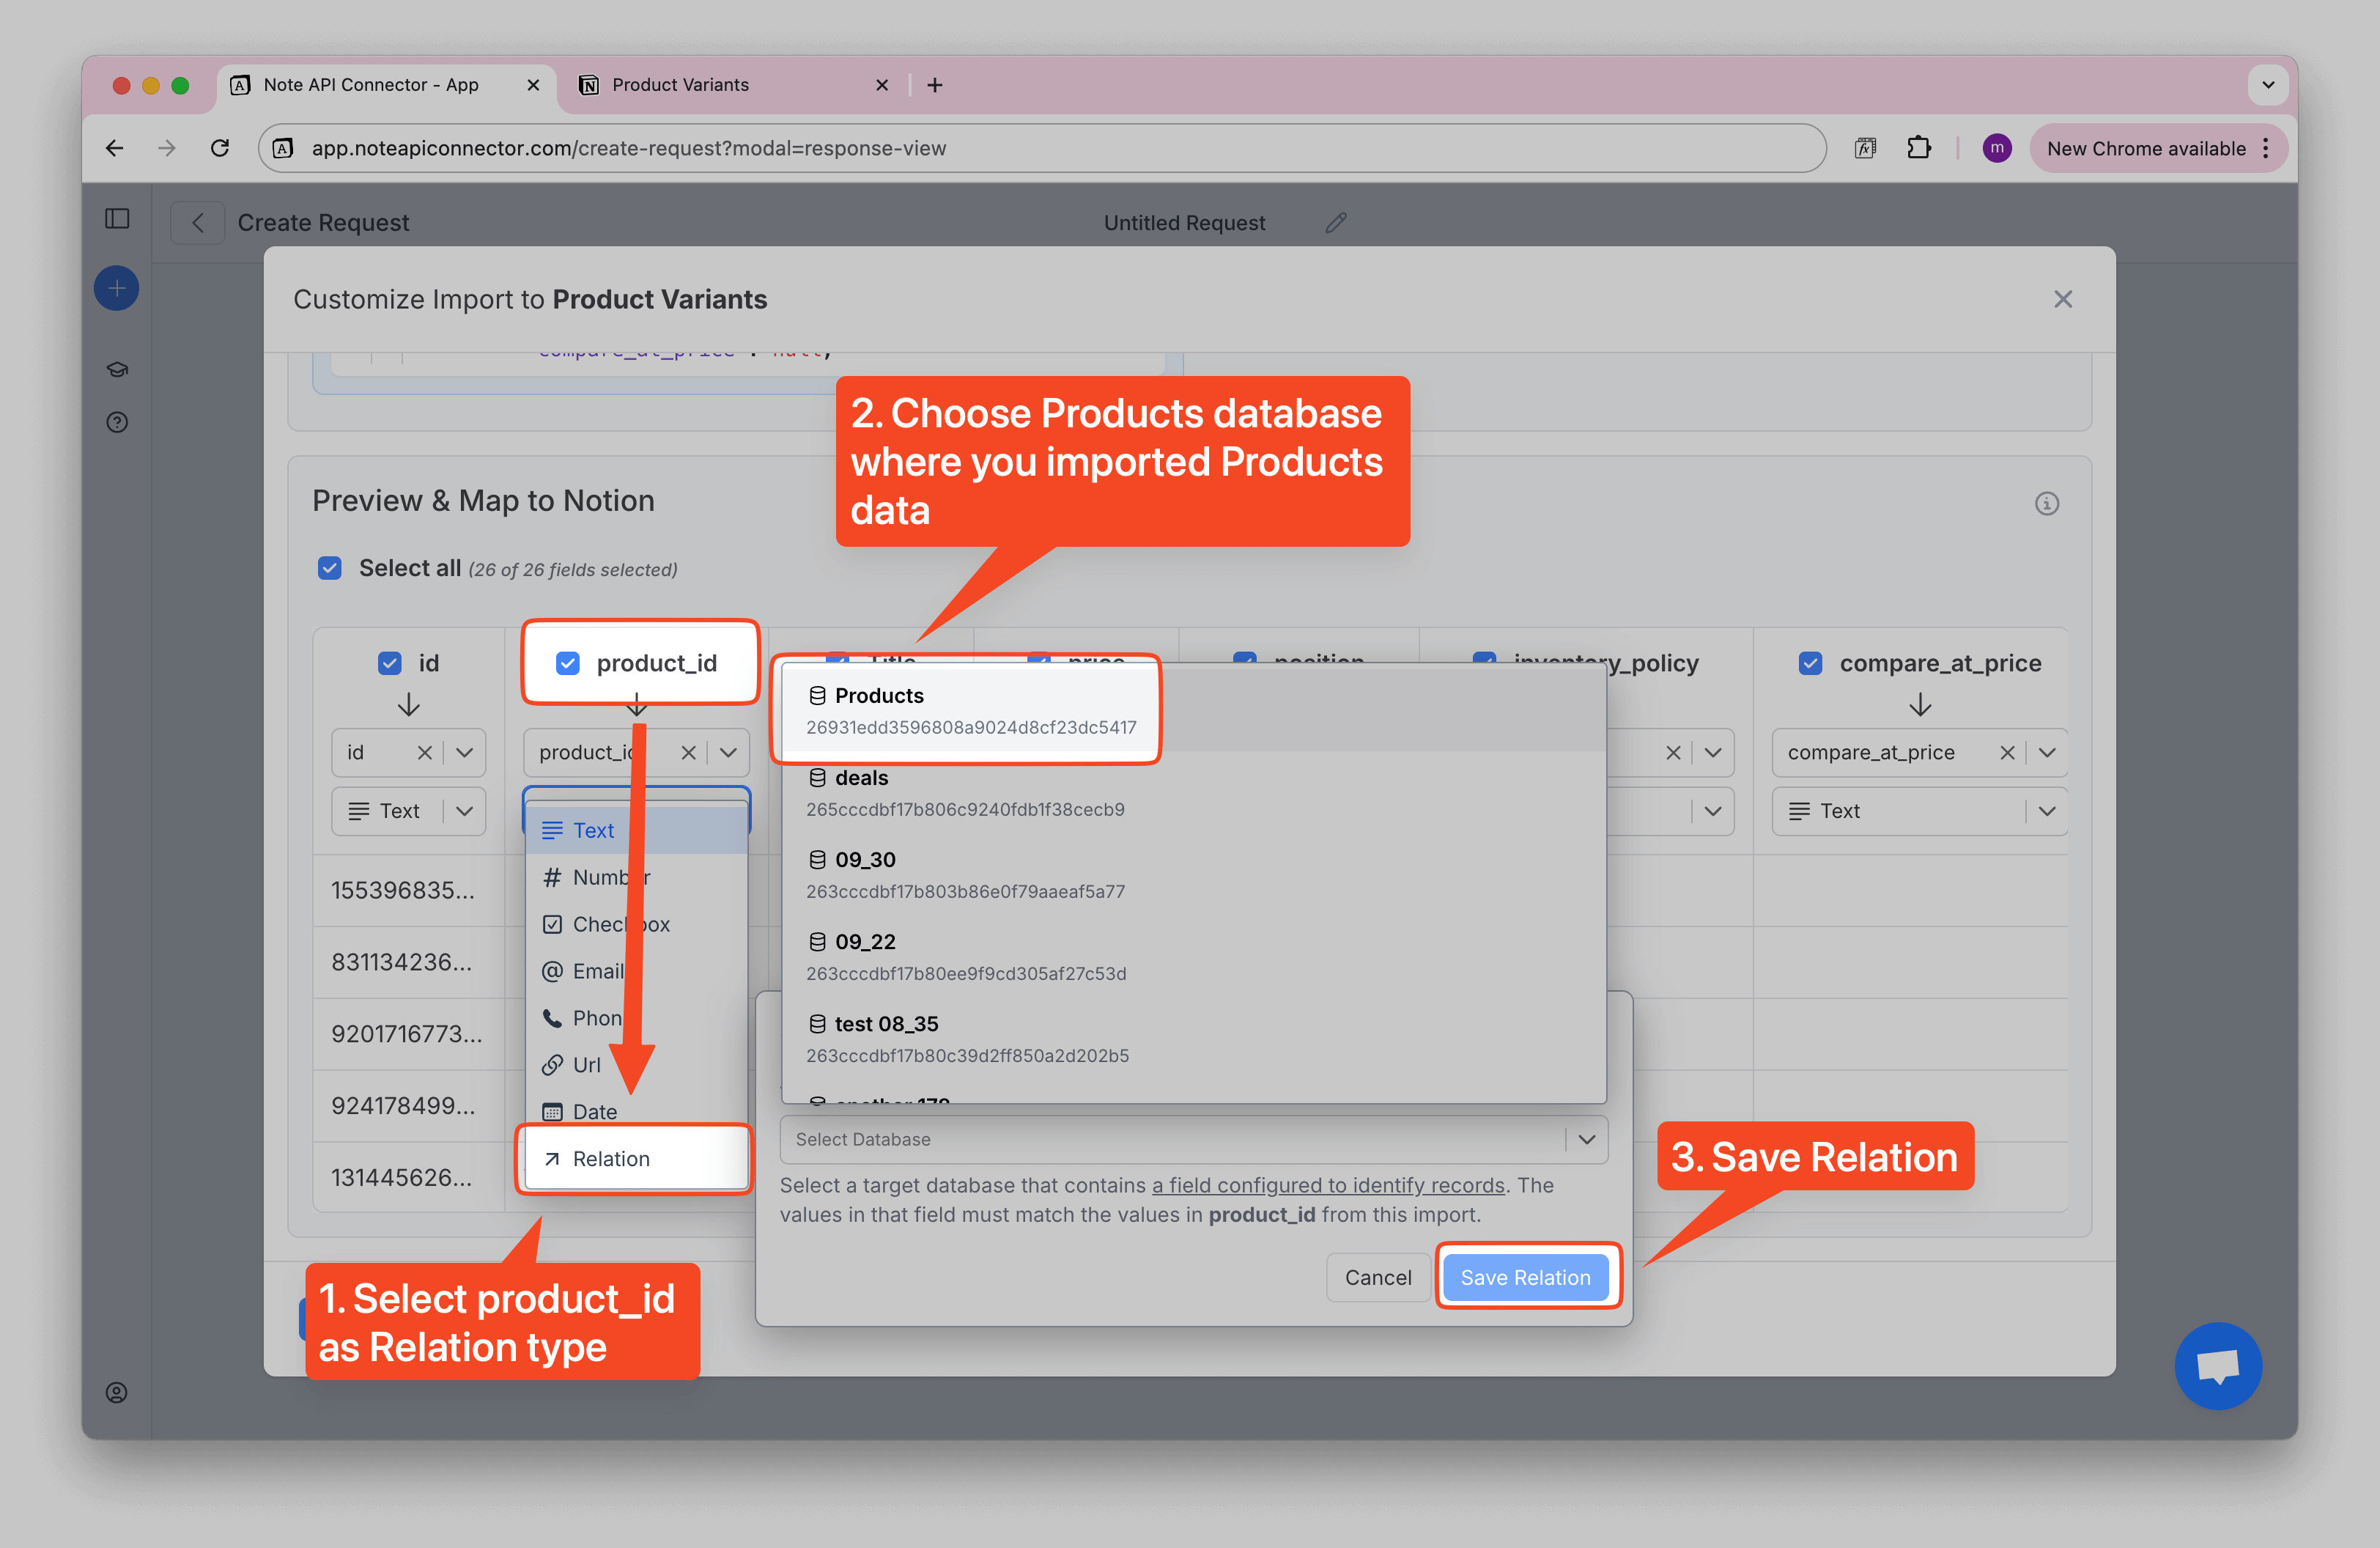Choose Relation from the type list
Viewport: 2380px width, 1548px height.
click(x=610, y=1158)
